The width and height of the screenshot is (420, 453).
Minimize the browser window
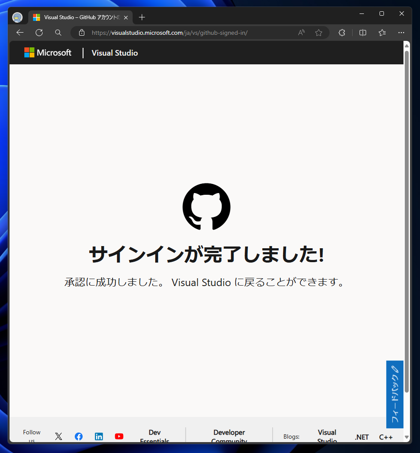coord(362,14)
